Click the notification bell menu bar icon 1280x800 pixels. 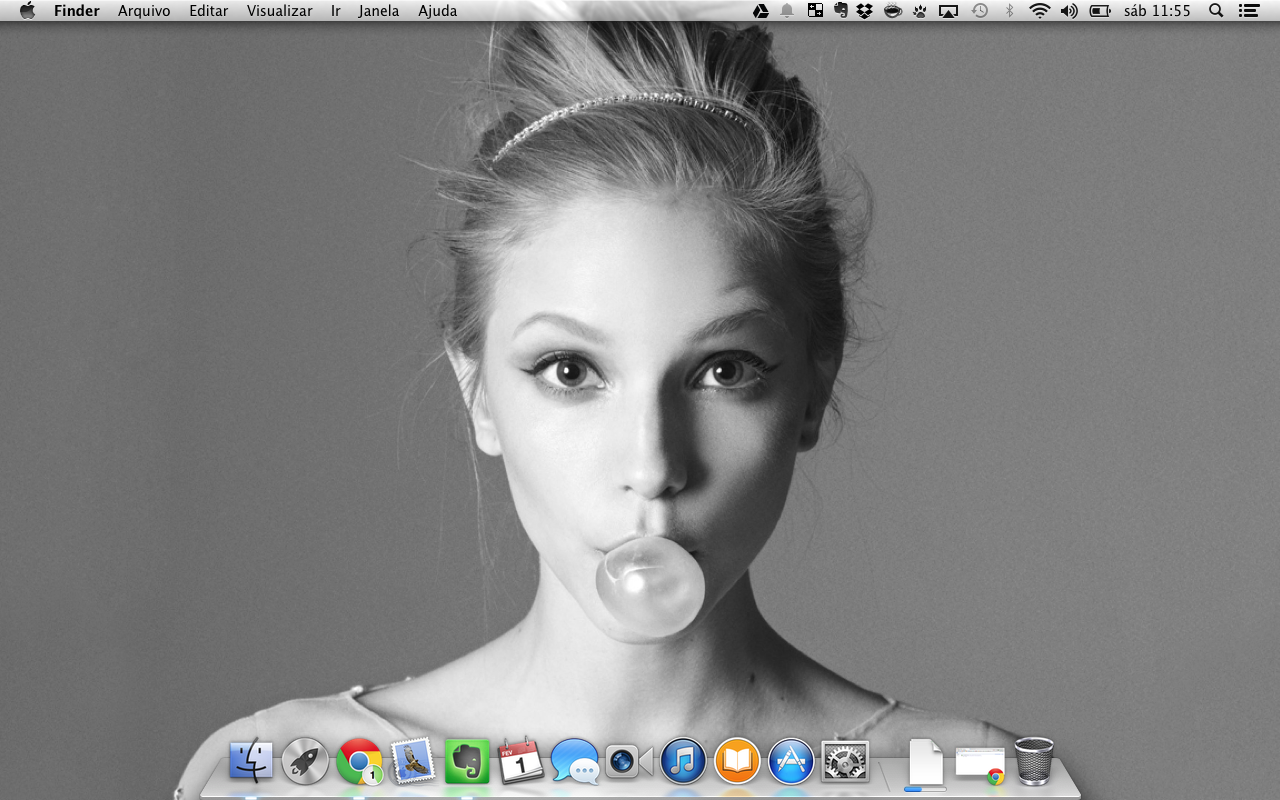[788, 11]
